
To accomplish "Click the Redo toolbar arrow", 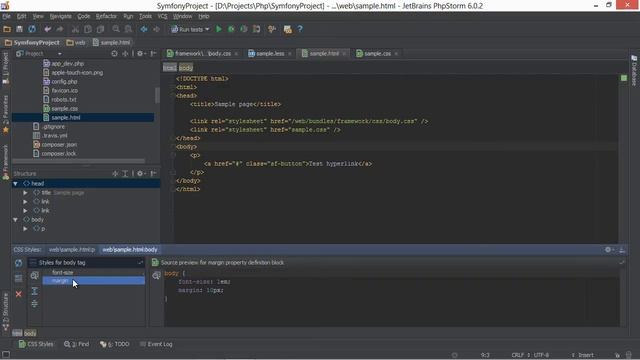I will (x=60, y=29).
